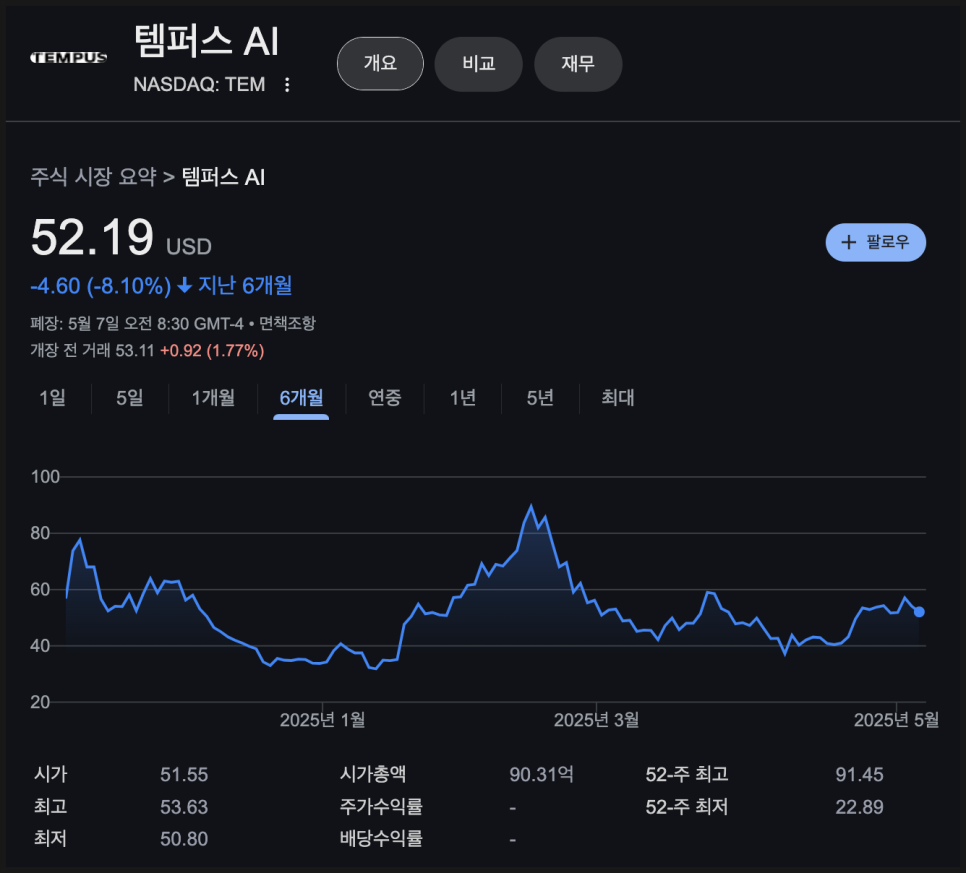Screen dimensions: 966x873
Task: Click the Tempus company logo
Action: [69, 58]
